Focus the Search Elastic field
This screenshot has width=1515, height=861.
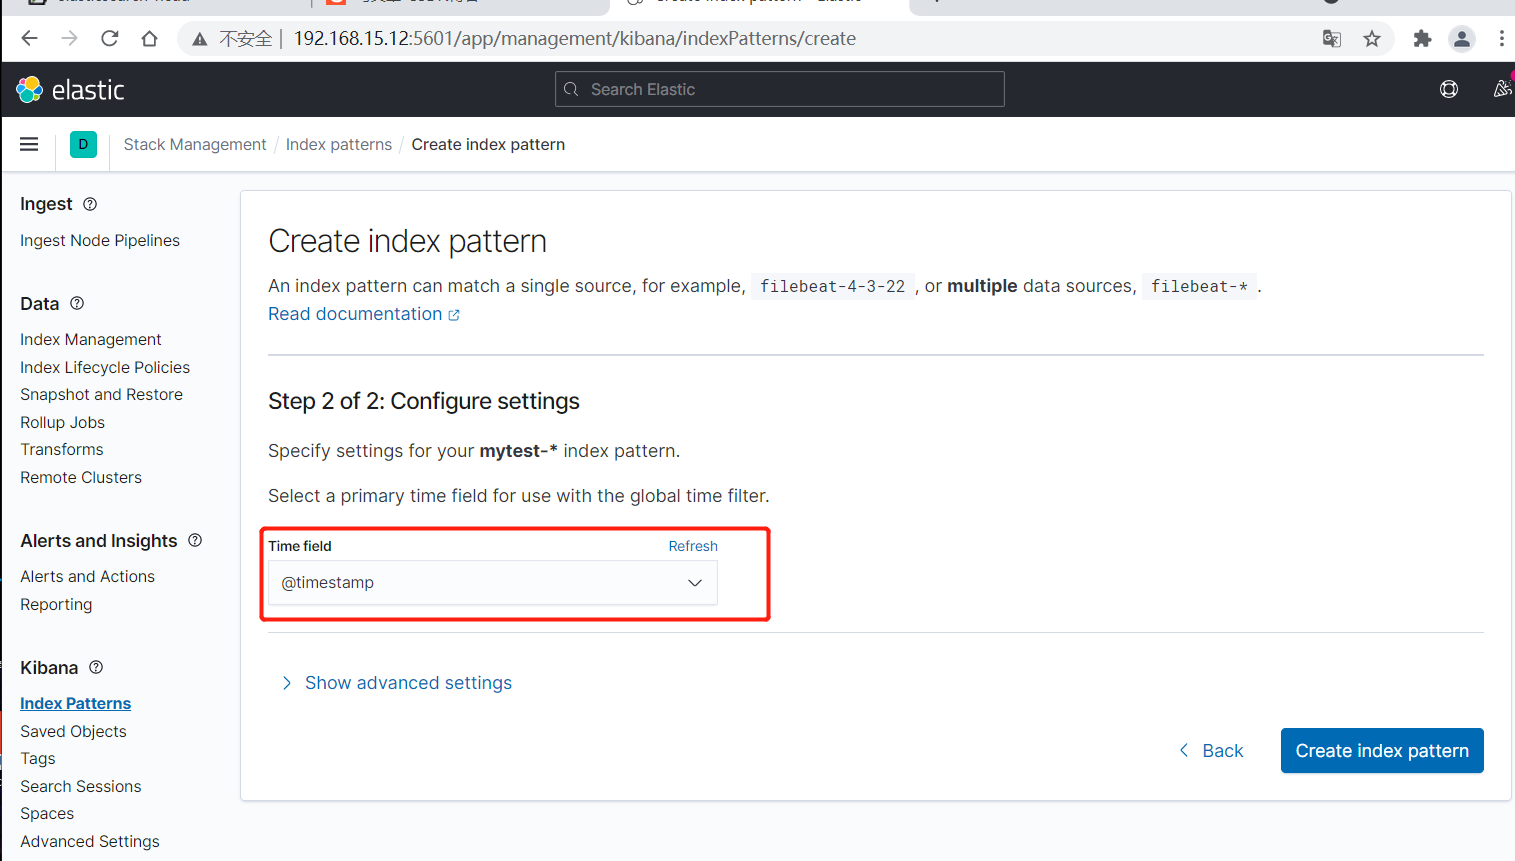[x=780, y=89]
